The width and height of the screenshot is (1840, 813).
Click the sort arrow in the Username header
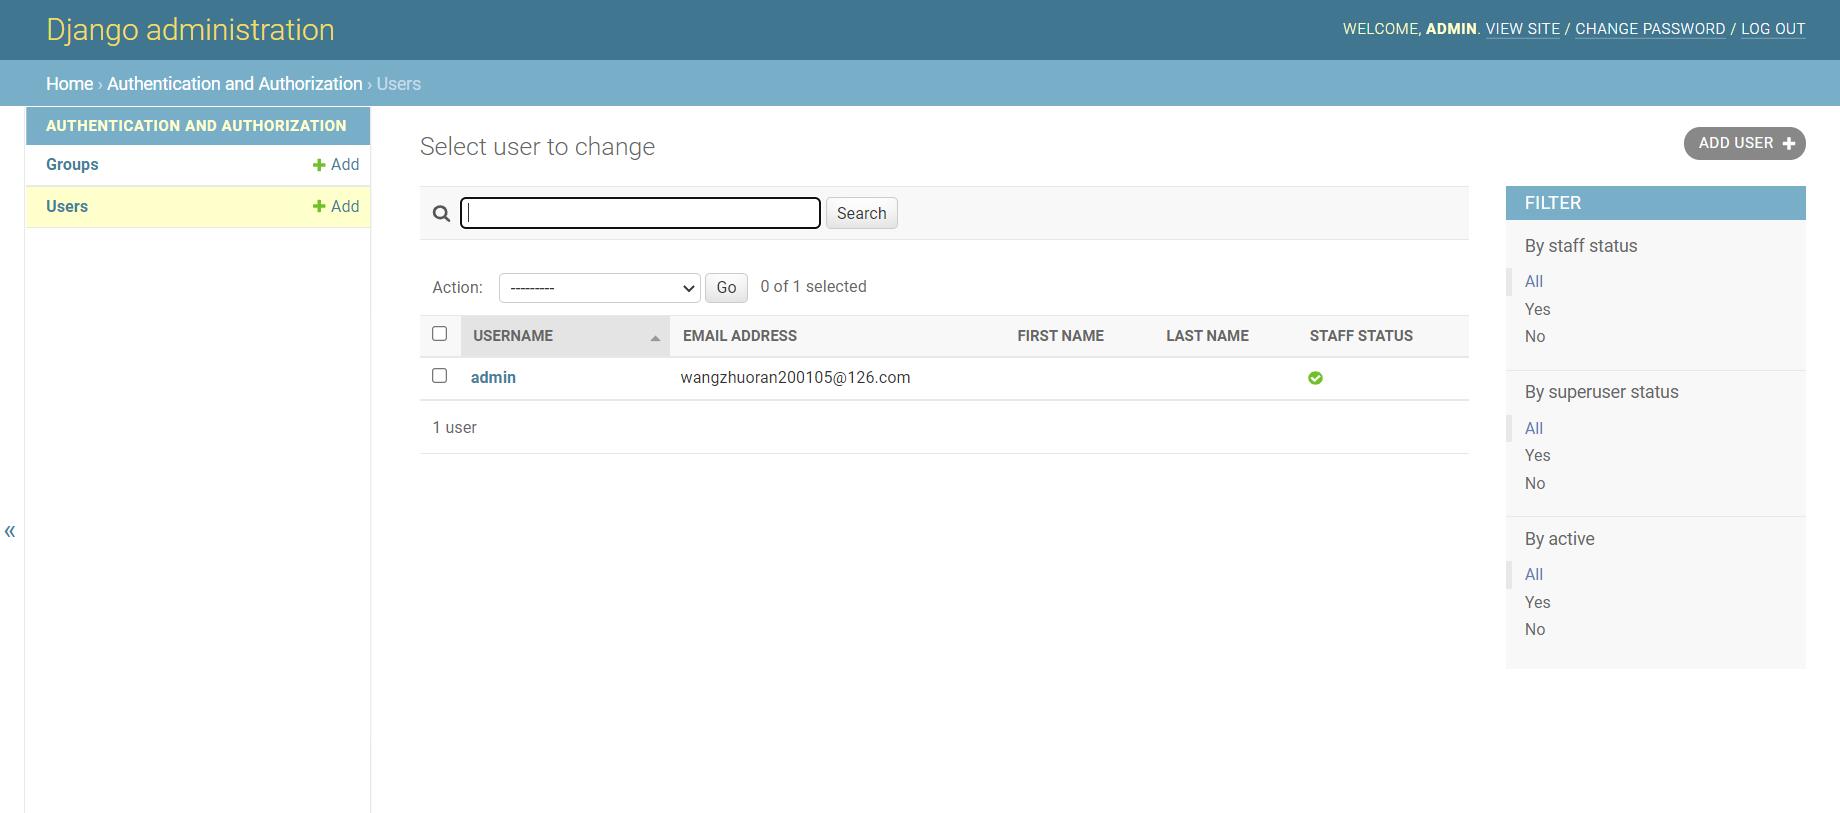click(x=655, y=338)
